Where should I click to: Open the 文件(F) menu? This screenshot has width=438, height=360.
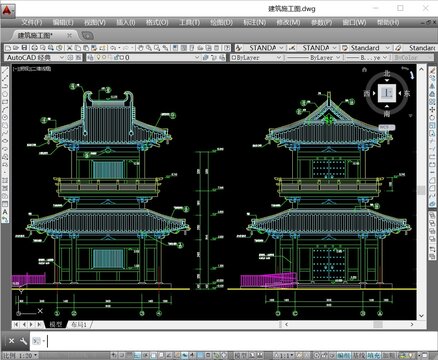click(32, 22)
